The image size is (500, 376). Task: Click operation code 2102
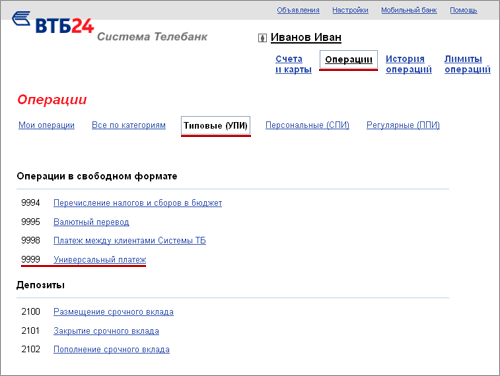[31, 349]
